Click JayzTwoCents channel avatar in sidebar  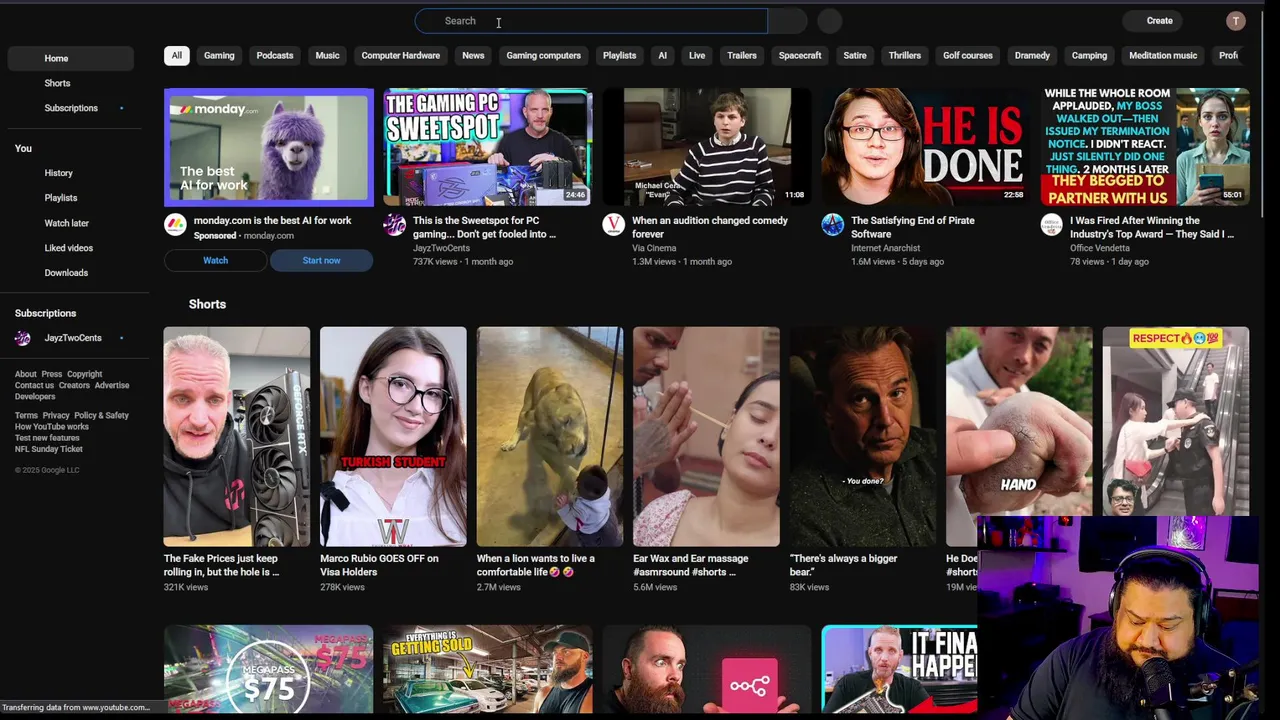tap(22, 338)
